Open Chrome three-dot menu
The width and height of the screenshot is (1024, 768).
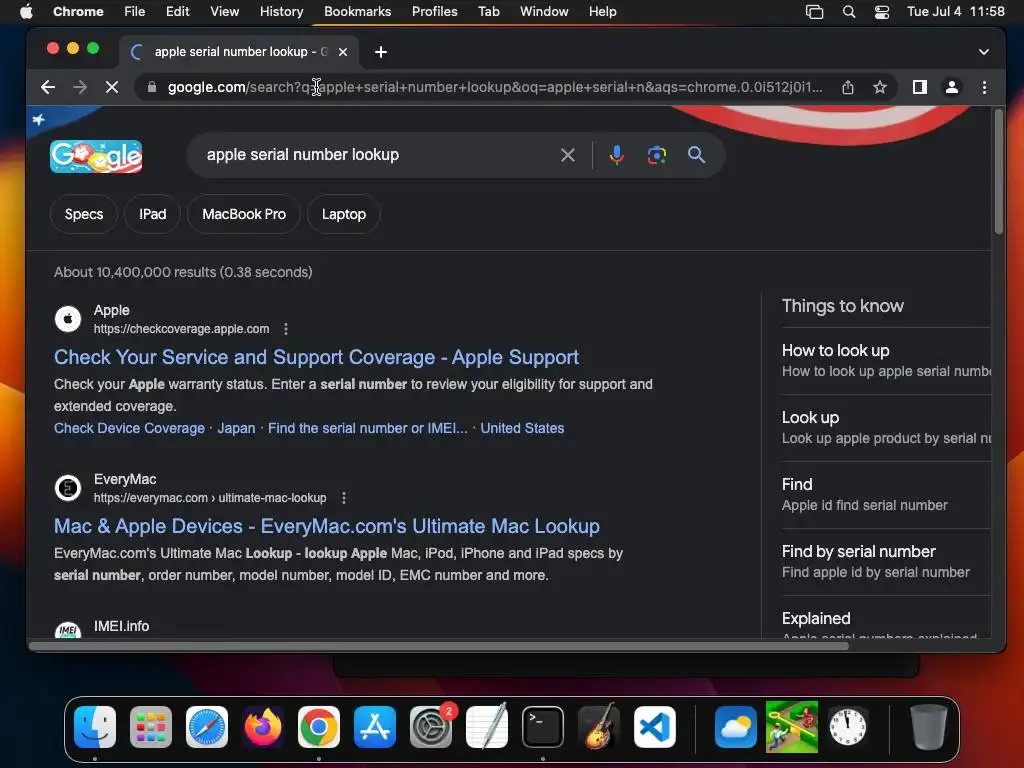click(984, 87)
